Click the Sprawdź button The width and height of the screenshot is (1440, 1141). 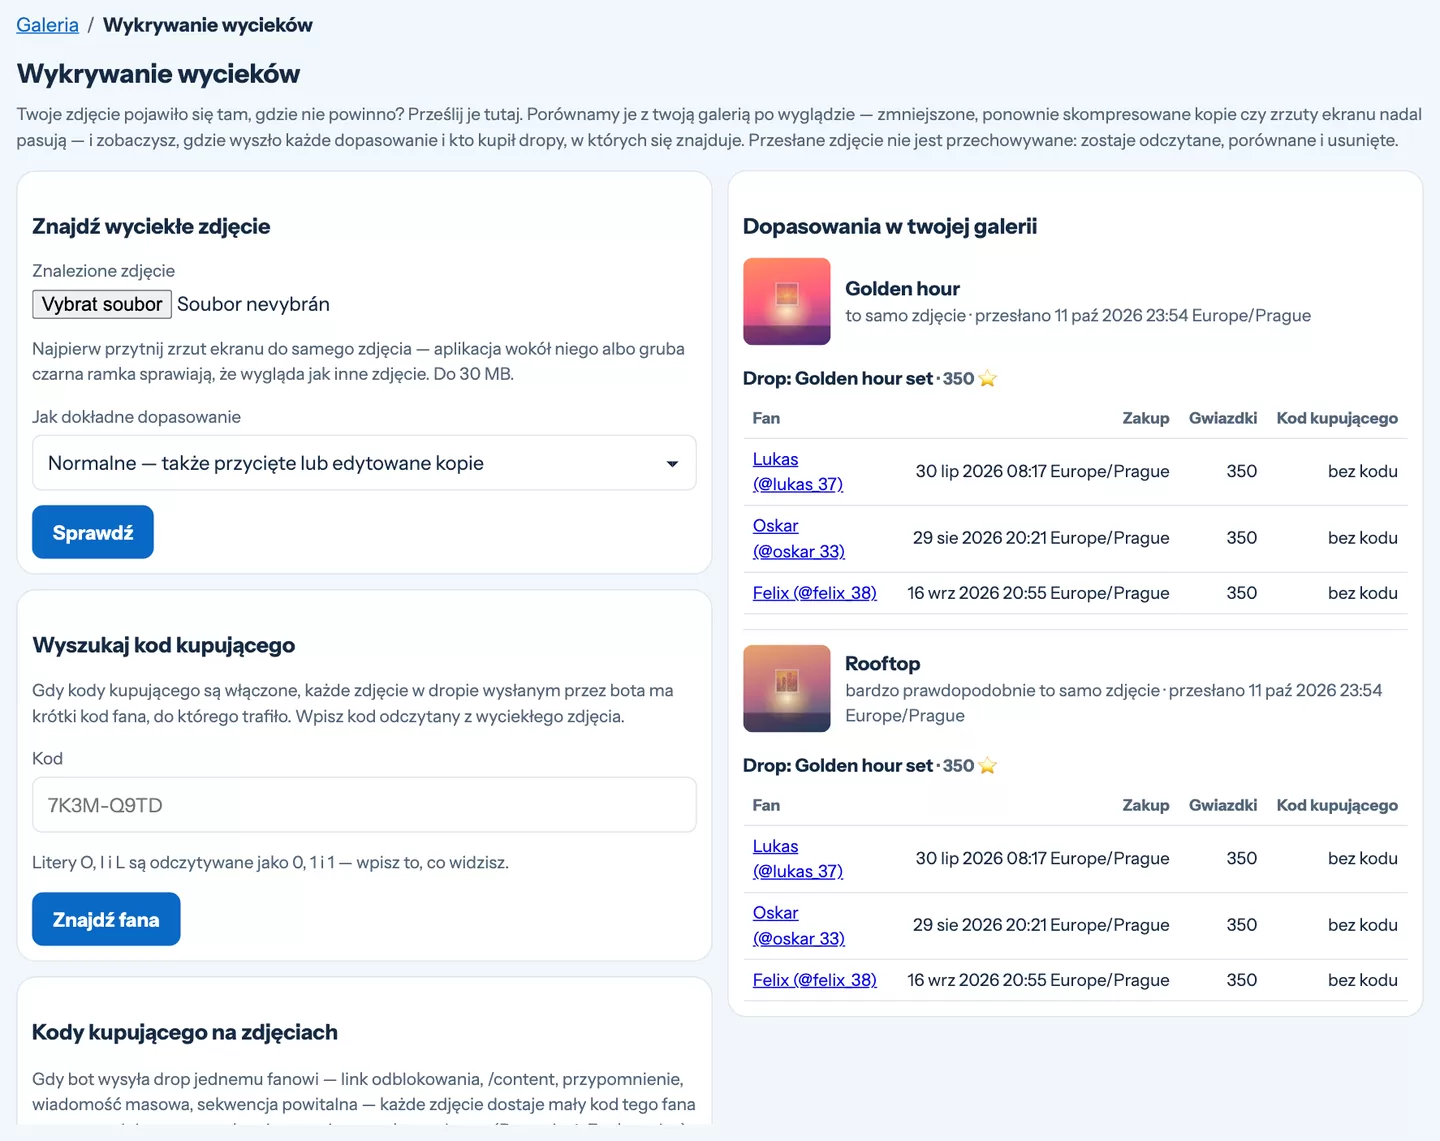93,532
